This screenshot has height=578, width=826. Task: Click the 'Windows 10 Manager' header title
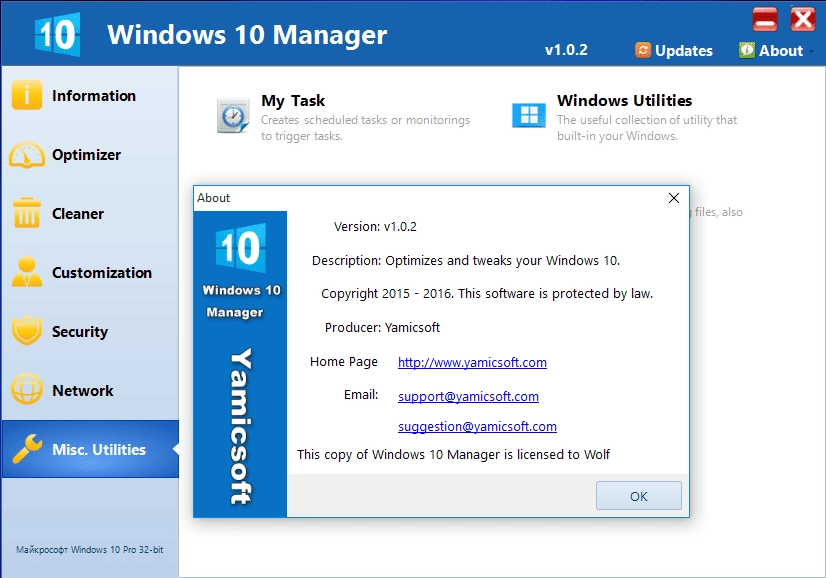point(247,35)
